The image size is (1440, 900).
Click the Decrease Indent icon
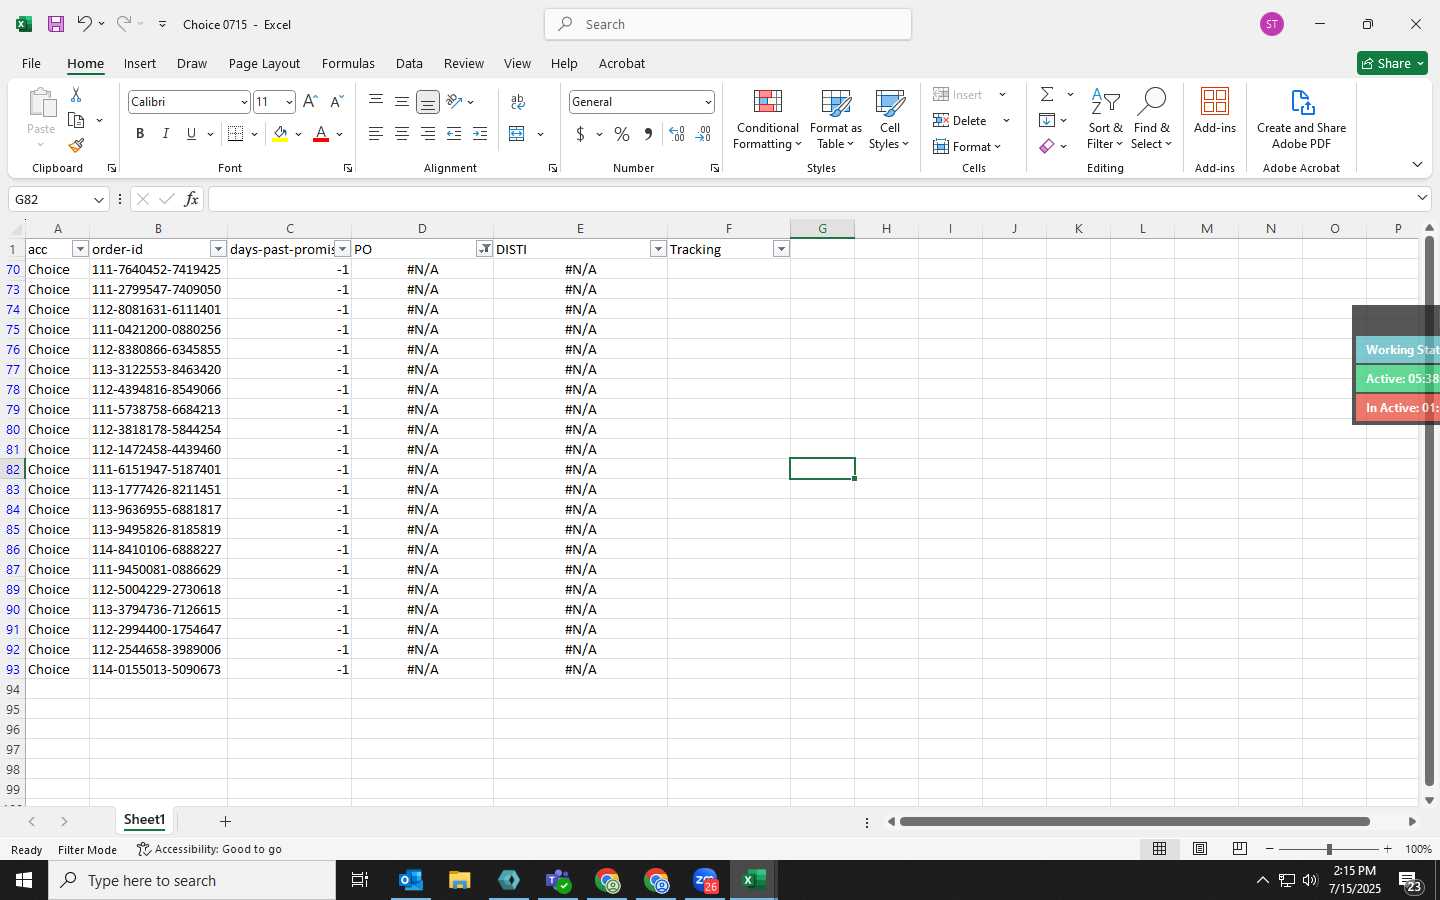coord(454,134)
